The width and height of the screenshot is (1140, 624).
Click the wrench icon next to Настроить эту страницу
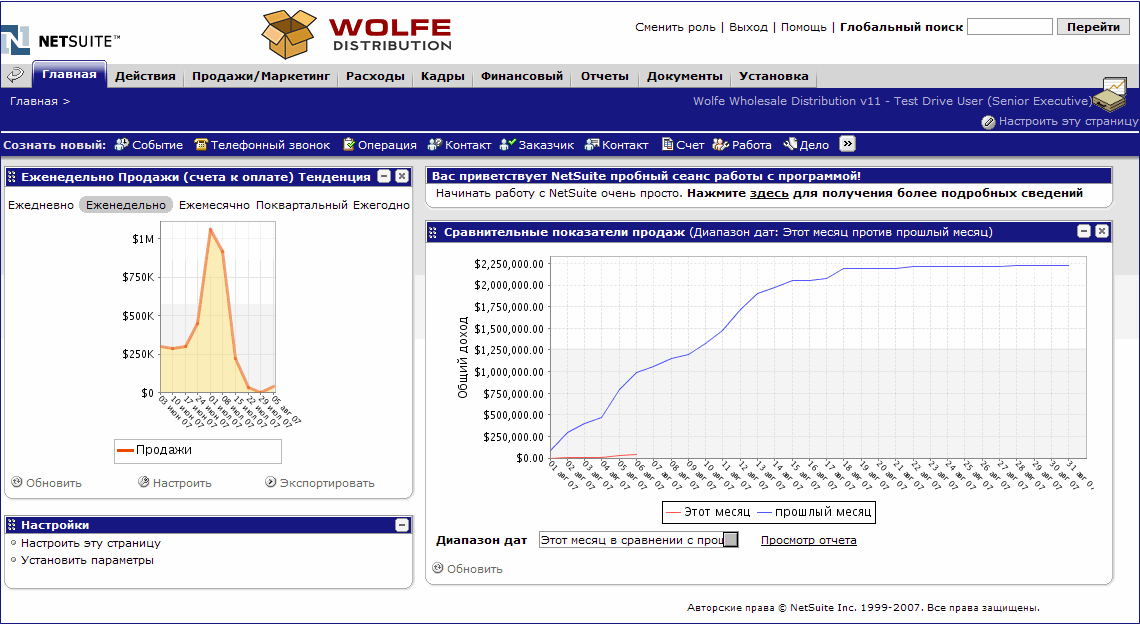[x=988, y=122]
